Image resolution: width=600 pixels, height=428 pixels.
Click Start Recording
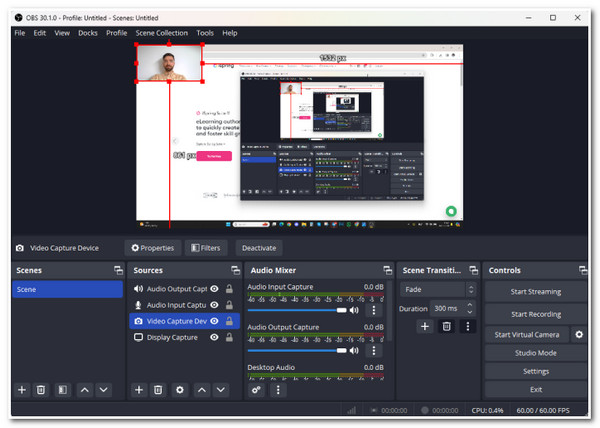536,314
